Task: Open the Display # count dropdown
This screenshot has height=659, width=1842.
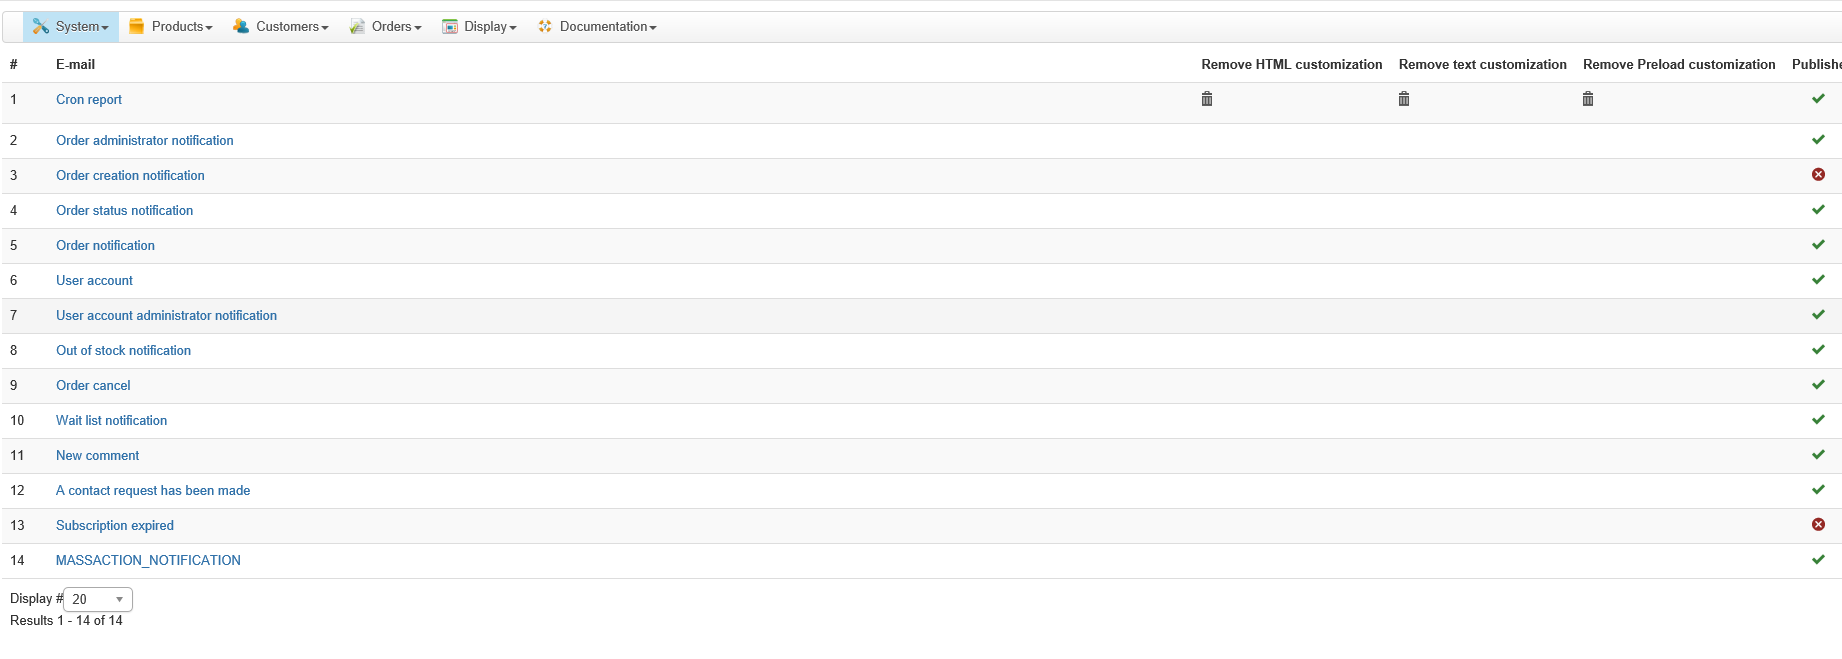Action: click(98, 599)
